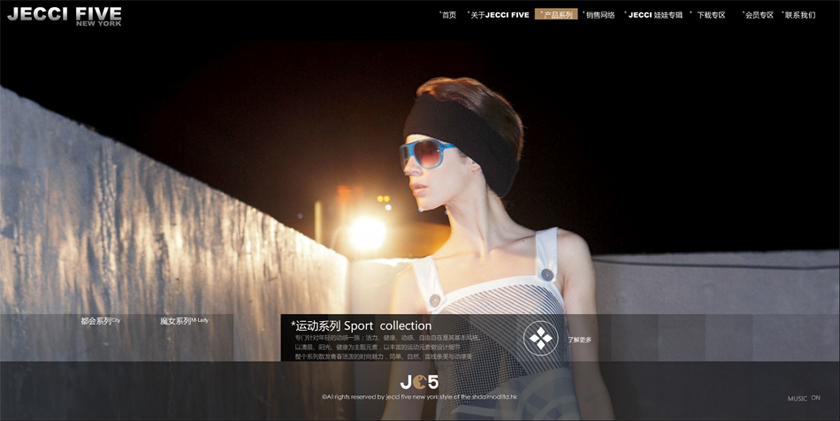Click the model's blue sunglasses in photo
This screenshot has height=421, width=840.
pos(427,153)
